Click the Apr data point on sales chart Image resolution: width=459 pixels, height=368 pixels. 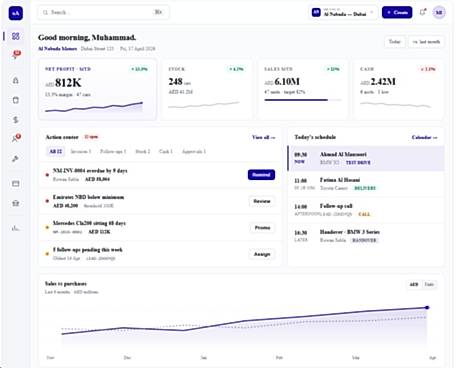pos(427,307)
